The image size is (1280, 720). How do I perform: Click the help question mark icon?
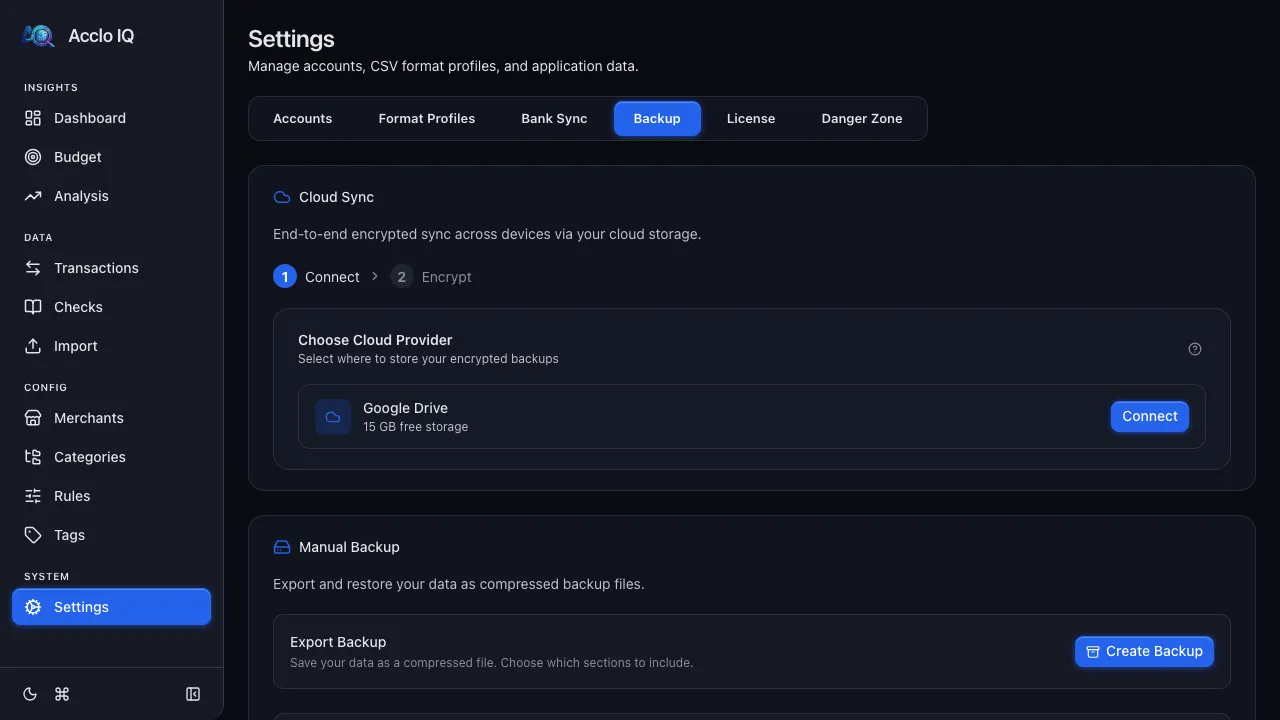click(1195, 349)
